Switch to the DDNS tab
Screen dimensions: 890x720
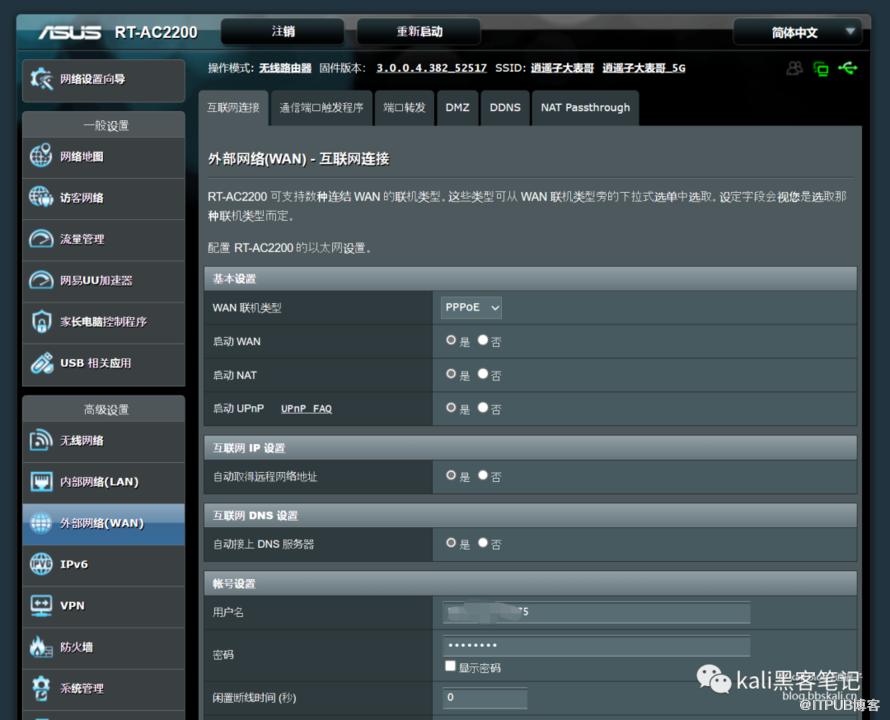click(x=505, y=107)
